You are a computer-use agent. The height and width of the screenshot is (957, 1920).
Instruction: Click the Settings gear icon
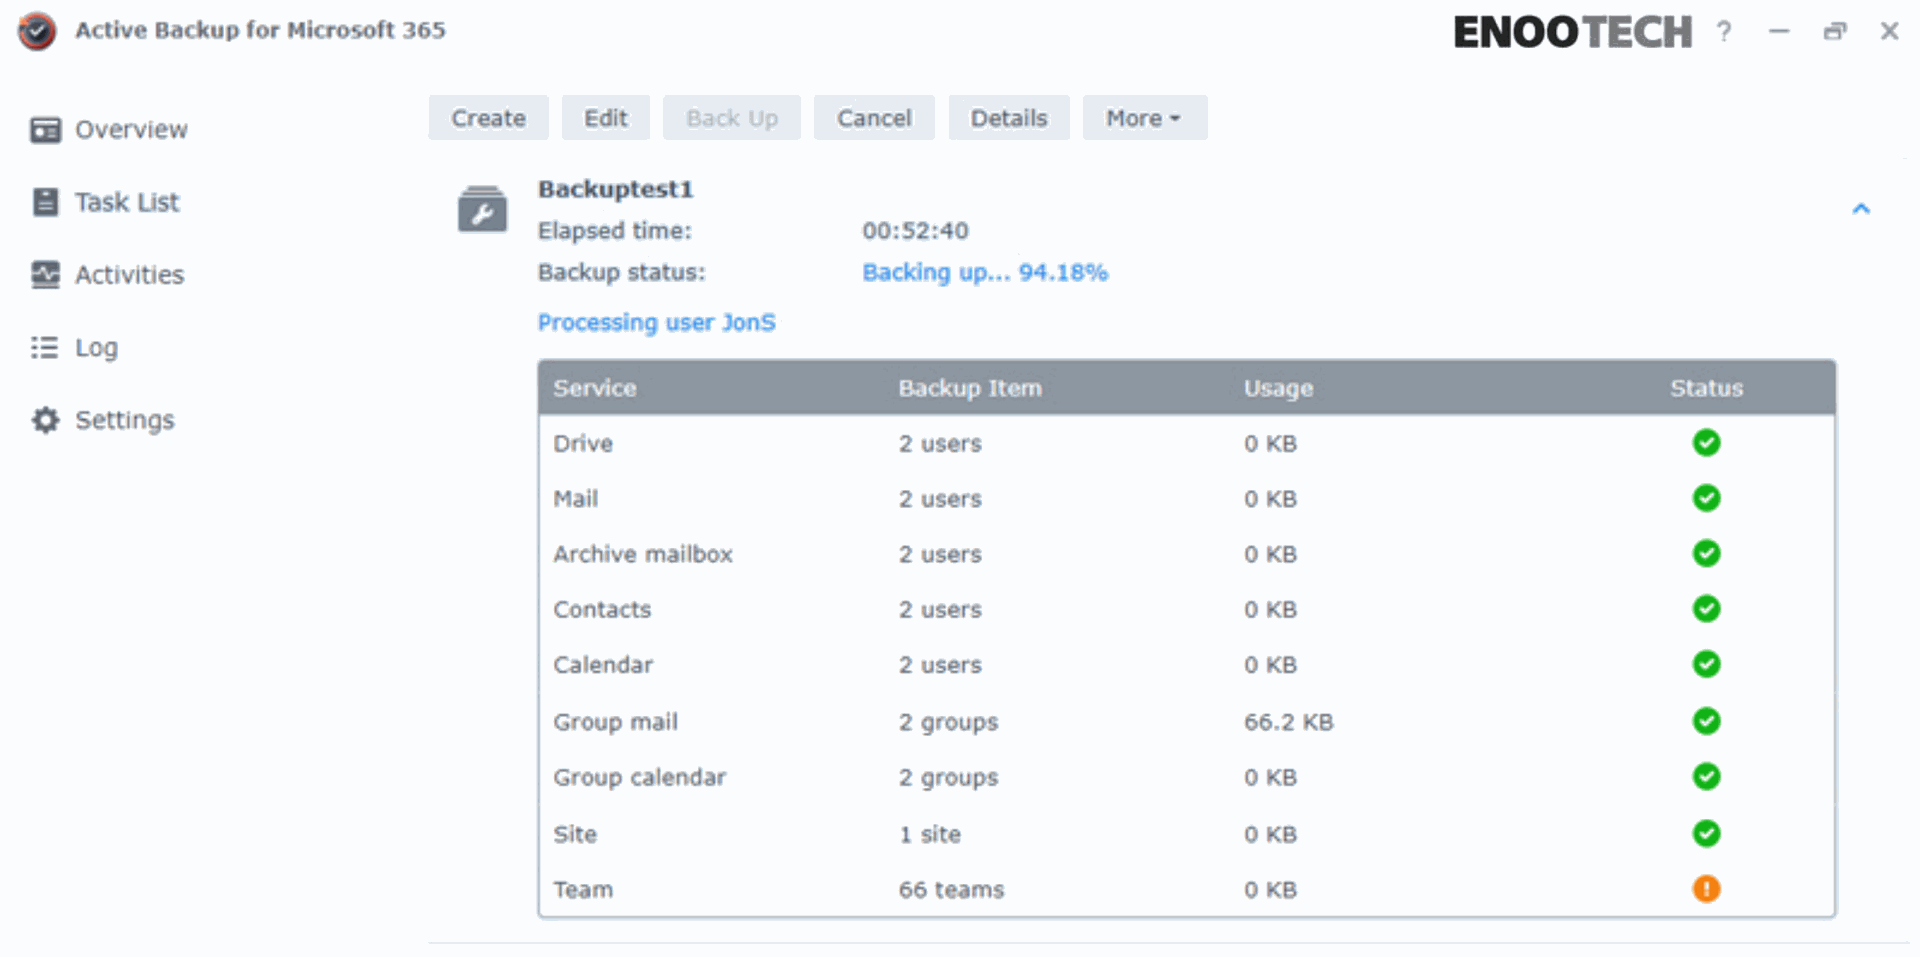pos(45,420)
